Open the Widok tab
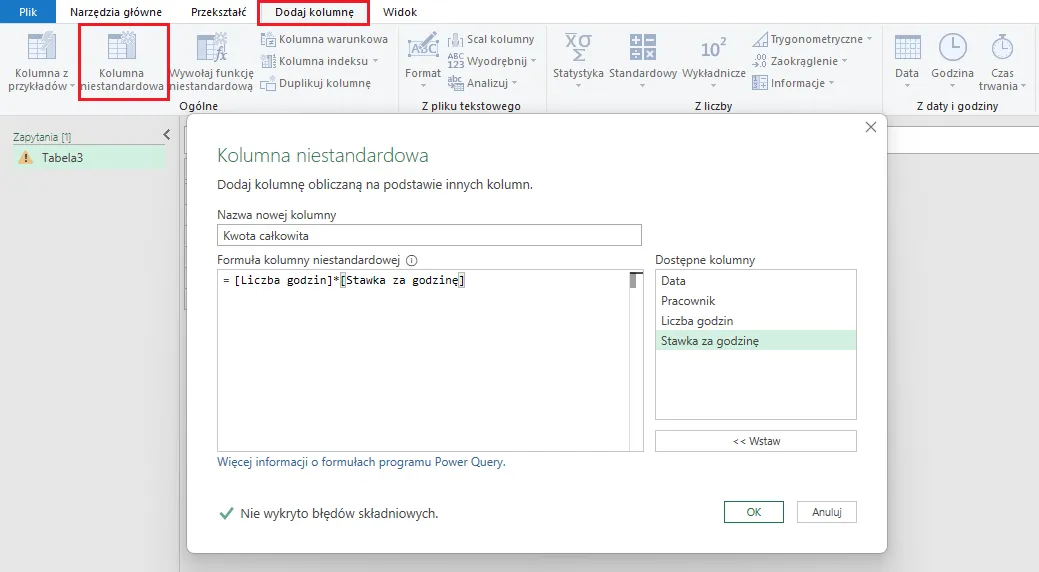 (x=400, y=12)
